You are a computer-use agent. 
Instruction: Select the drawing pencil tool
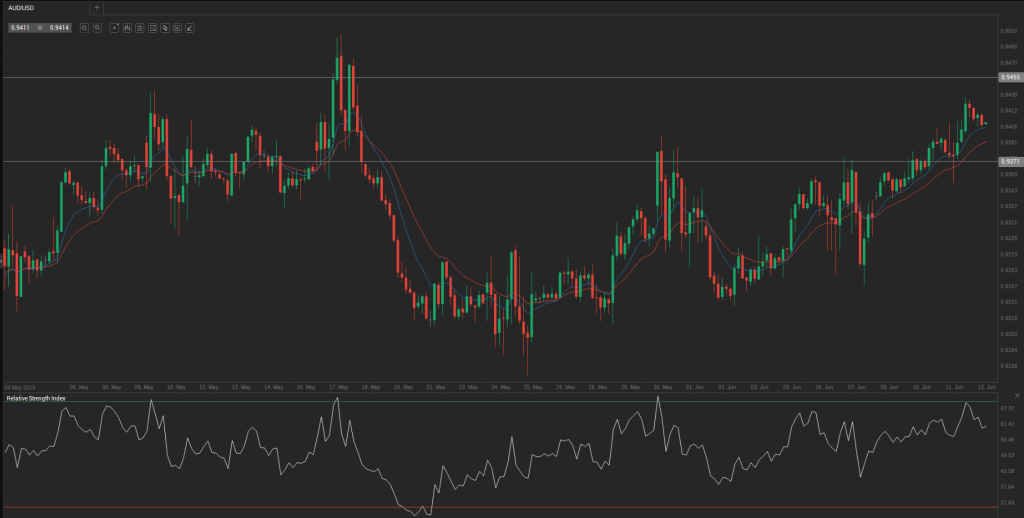(x=189, y=28)
